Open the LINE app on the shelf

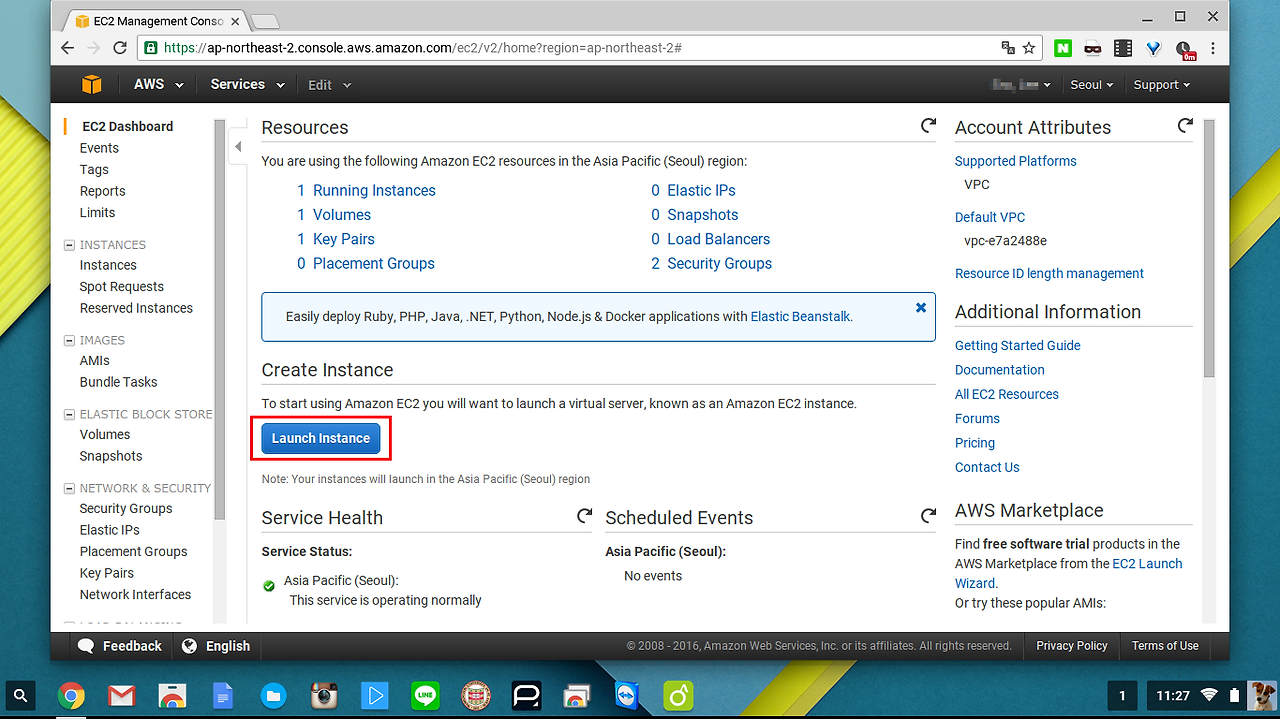[425, 695]
